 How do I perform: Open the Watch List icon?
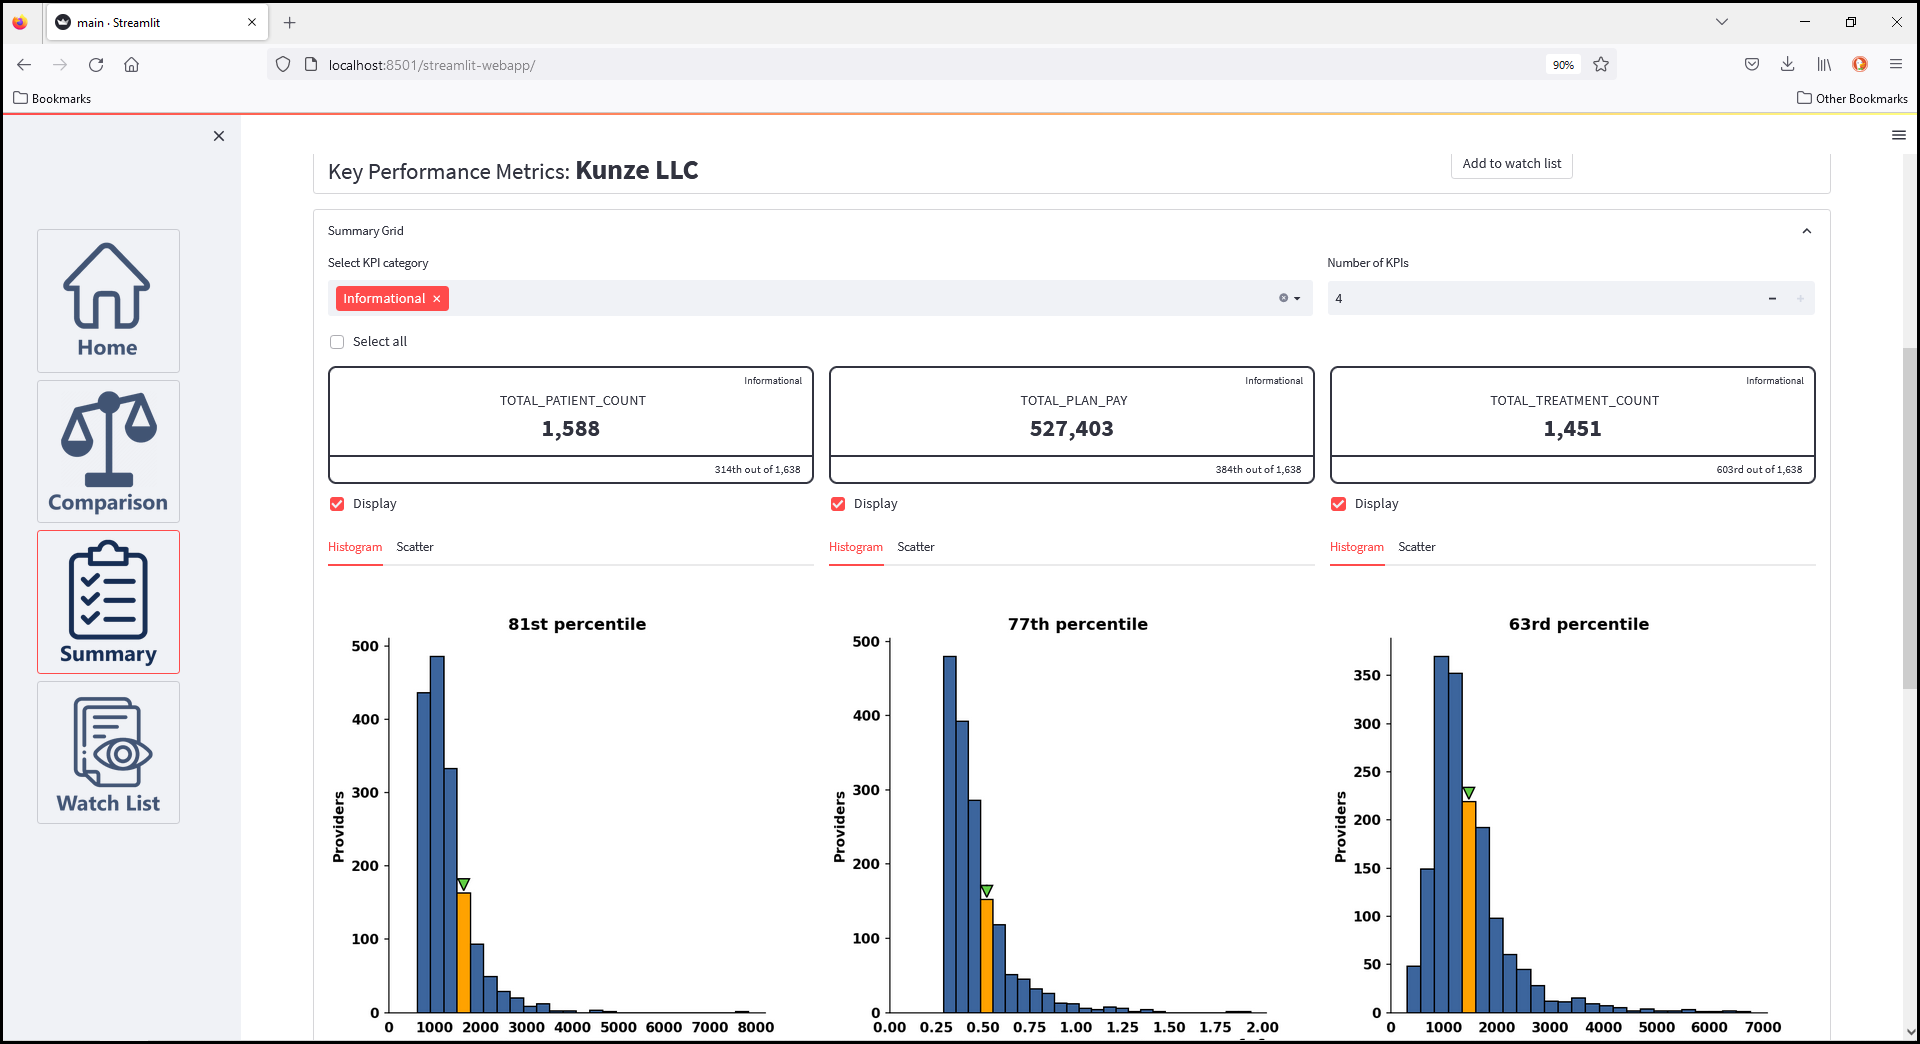[x=108, y=753]
